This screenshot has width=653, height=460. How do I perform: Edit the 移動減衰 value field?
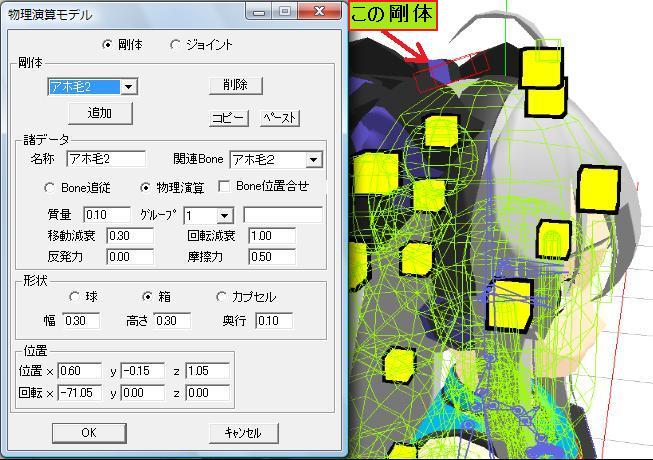click(x=130, y=236)
